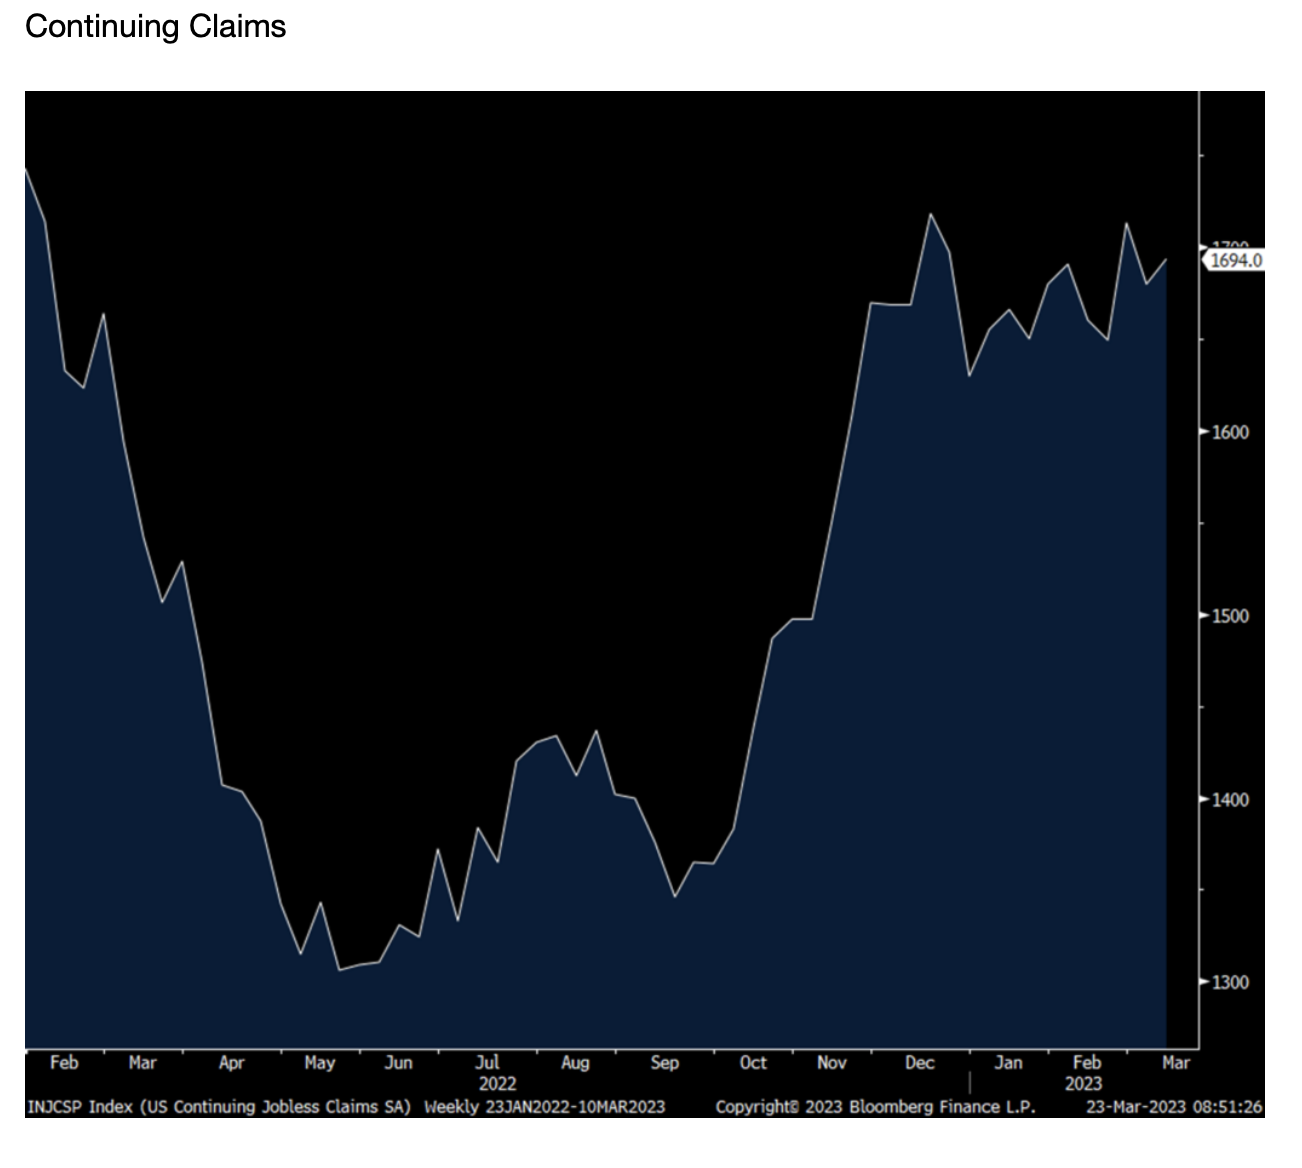
Task: Click the 1694.0 last value tag
Action: click(x=1235, y=261)
